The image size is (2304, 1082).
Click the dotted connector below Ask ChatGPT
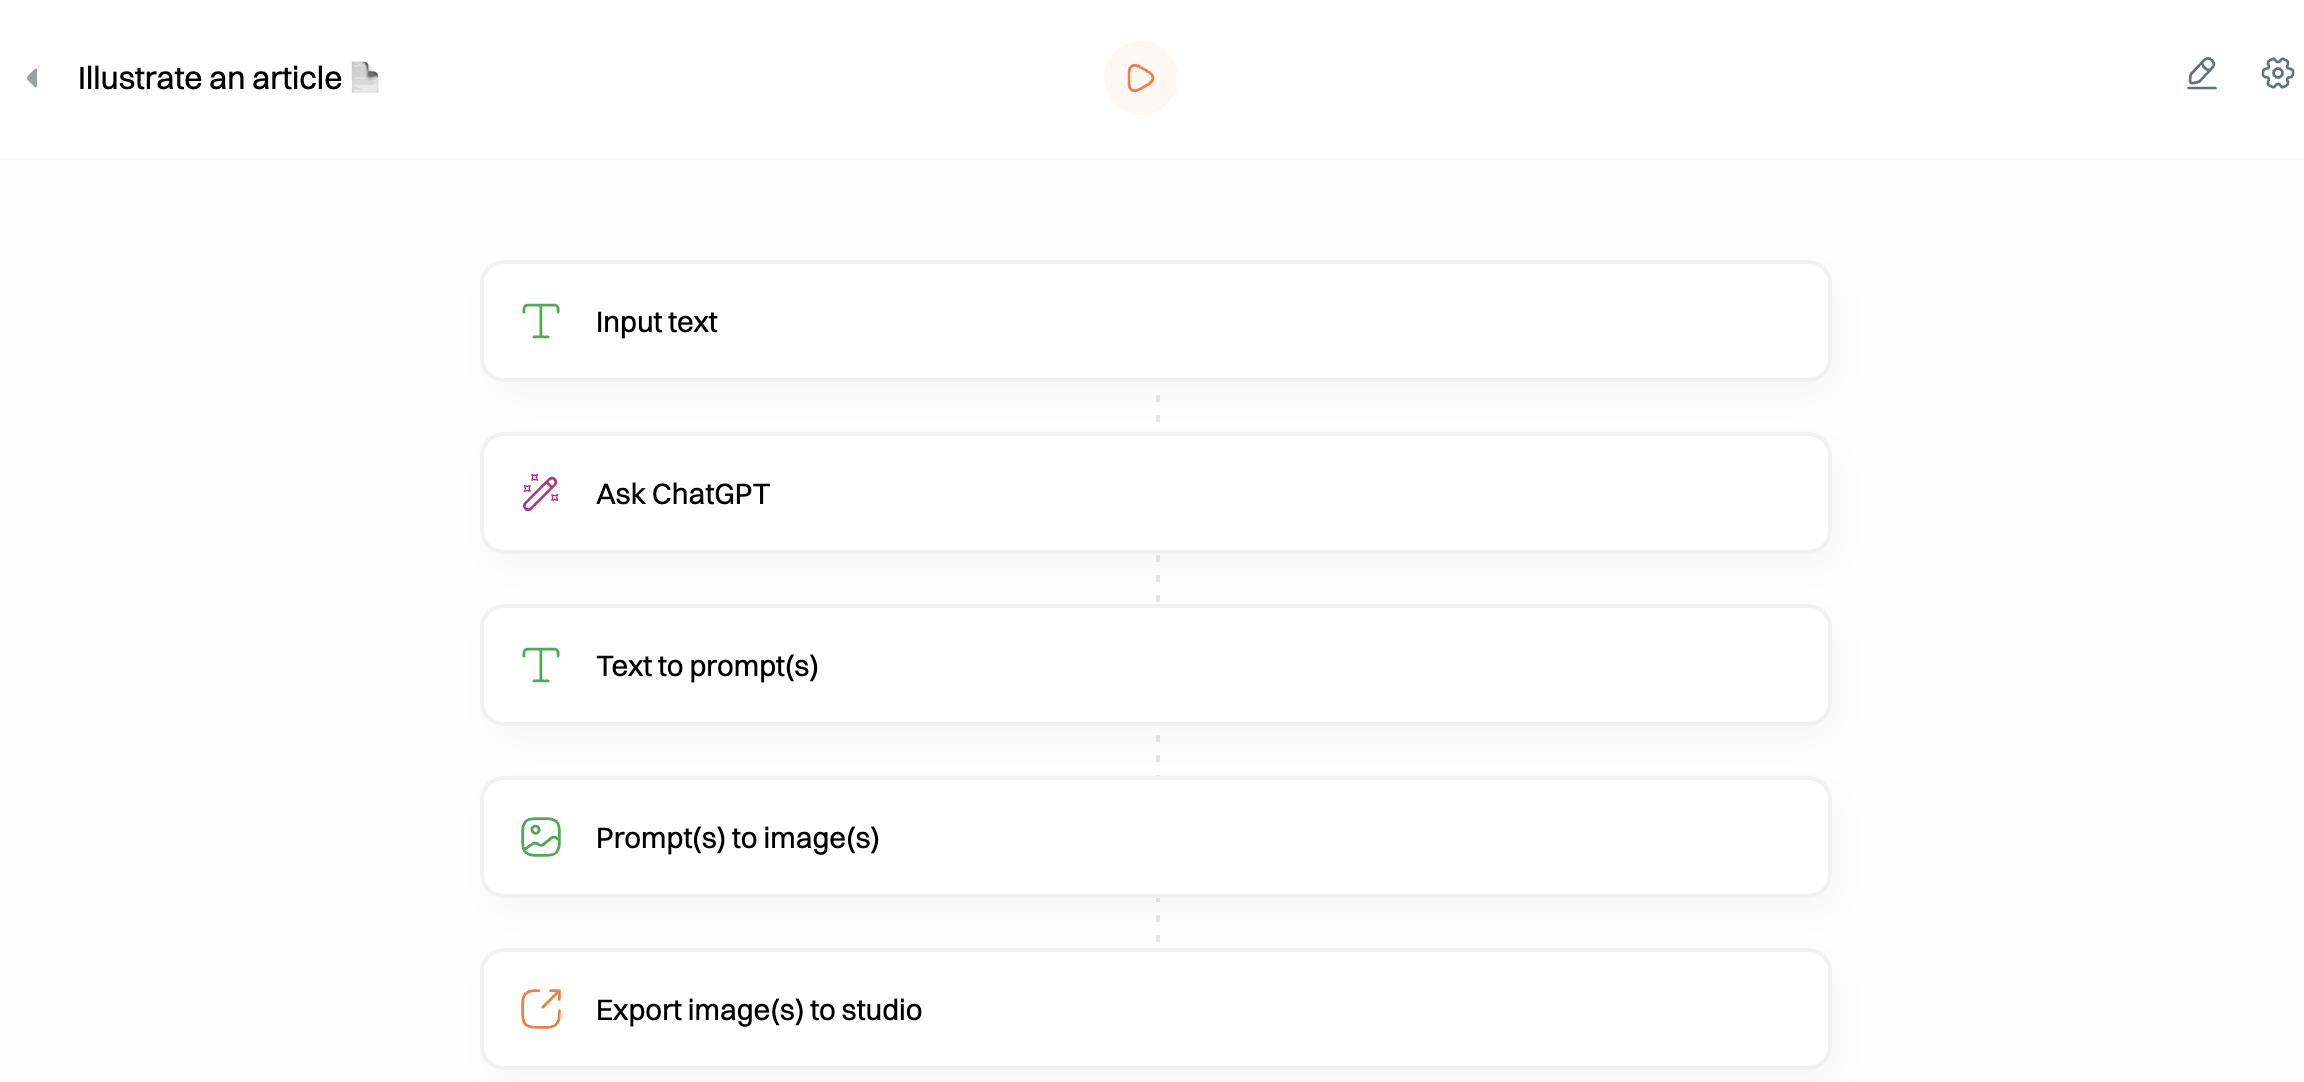1158,579
